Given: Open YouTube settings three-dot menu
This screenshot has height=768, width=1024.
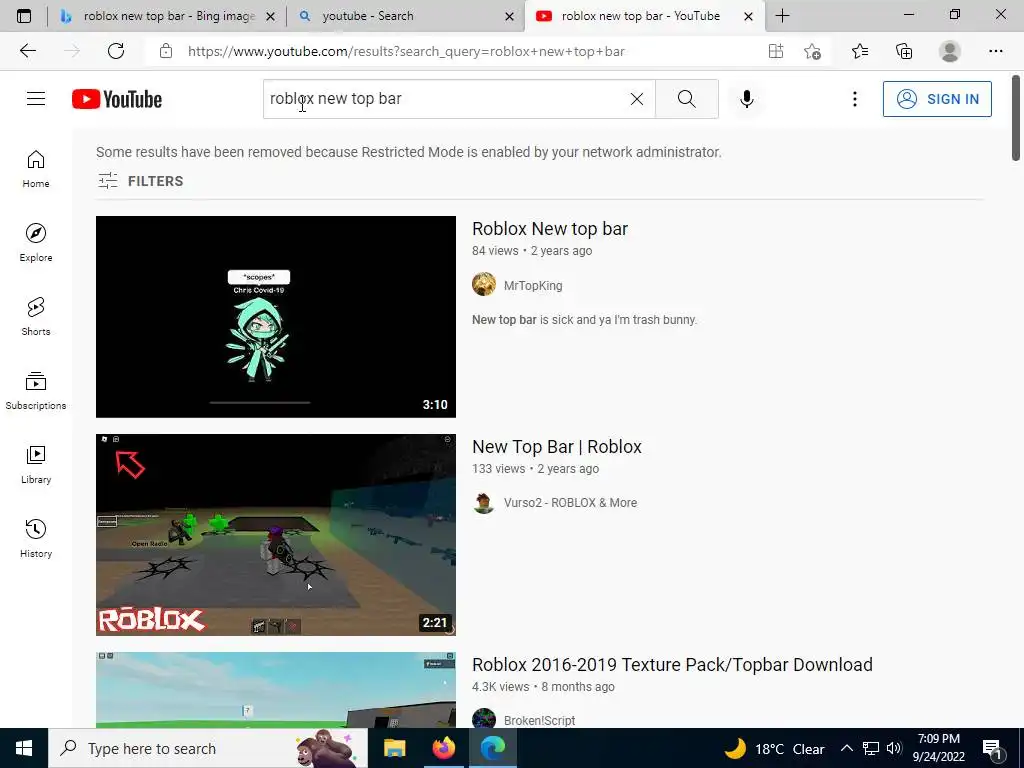Looking at the screenshot, I should (854, 99).
